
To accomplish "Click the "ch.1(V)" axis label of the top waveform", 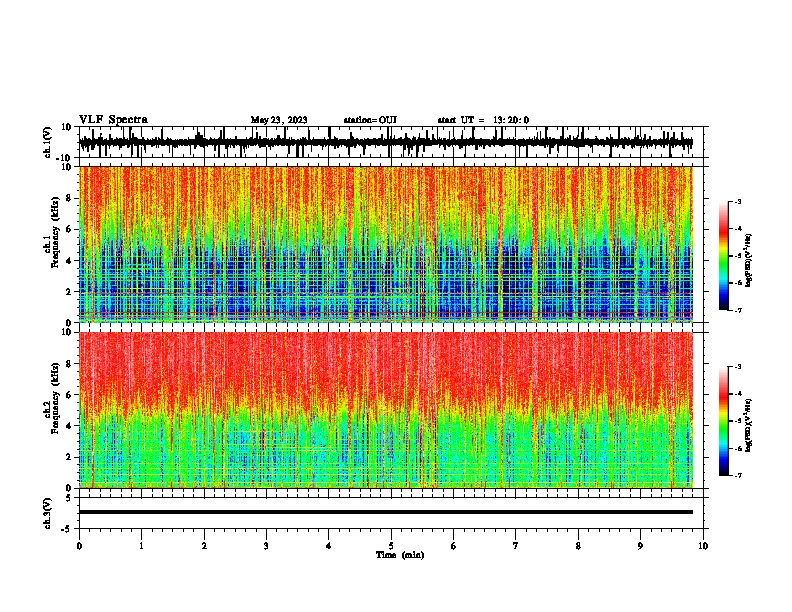I will 48,142.
